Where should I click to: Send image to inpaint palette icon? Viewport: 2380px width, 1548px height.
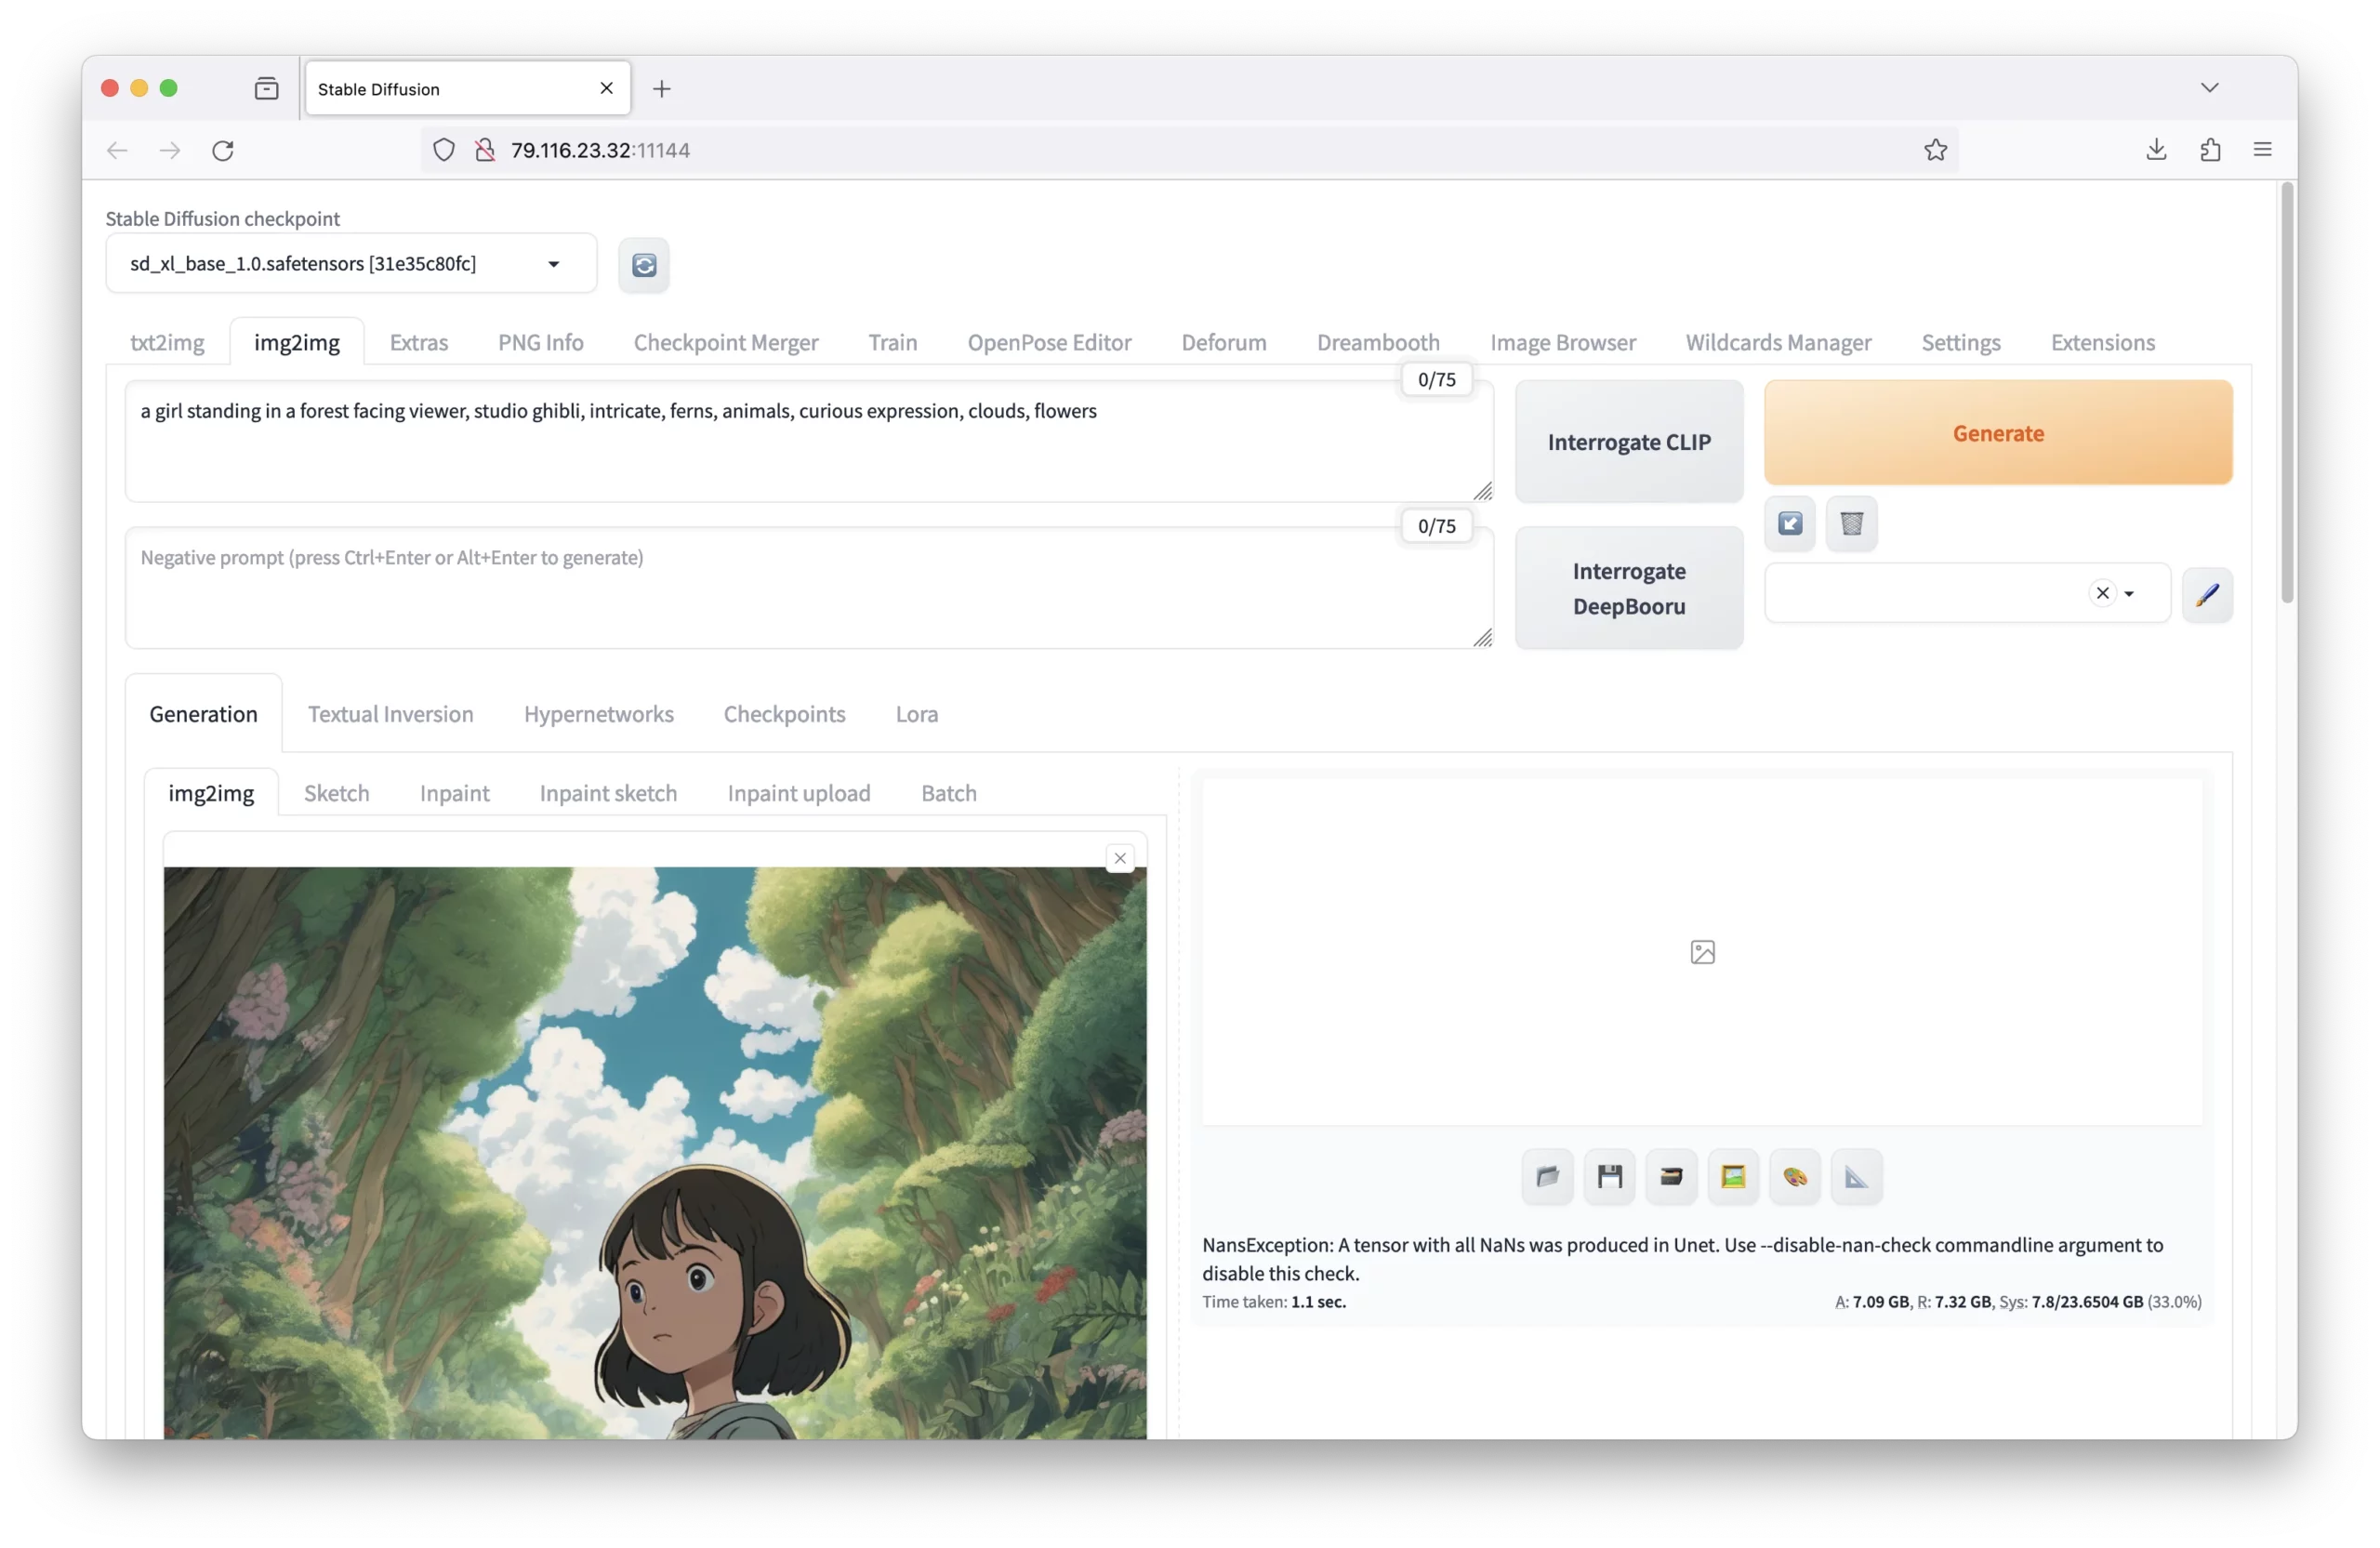click(1795, 1176)
